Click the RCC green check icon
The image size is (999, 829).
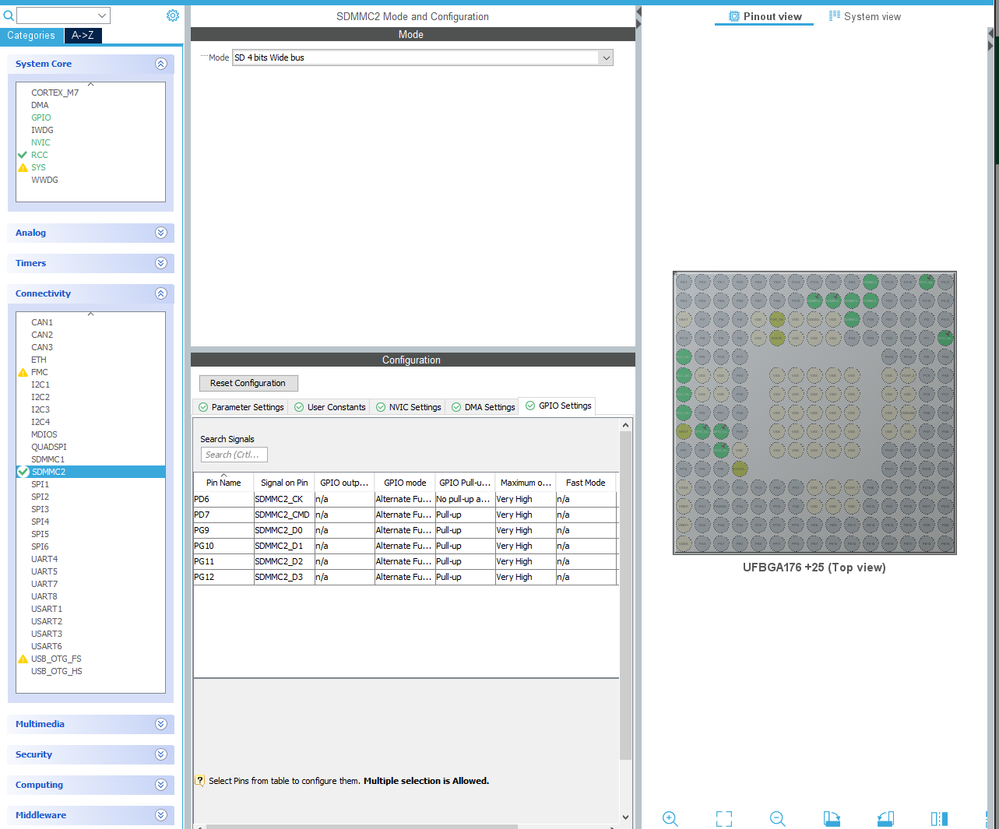pyautogui.click(x=23, y=155)
